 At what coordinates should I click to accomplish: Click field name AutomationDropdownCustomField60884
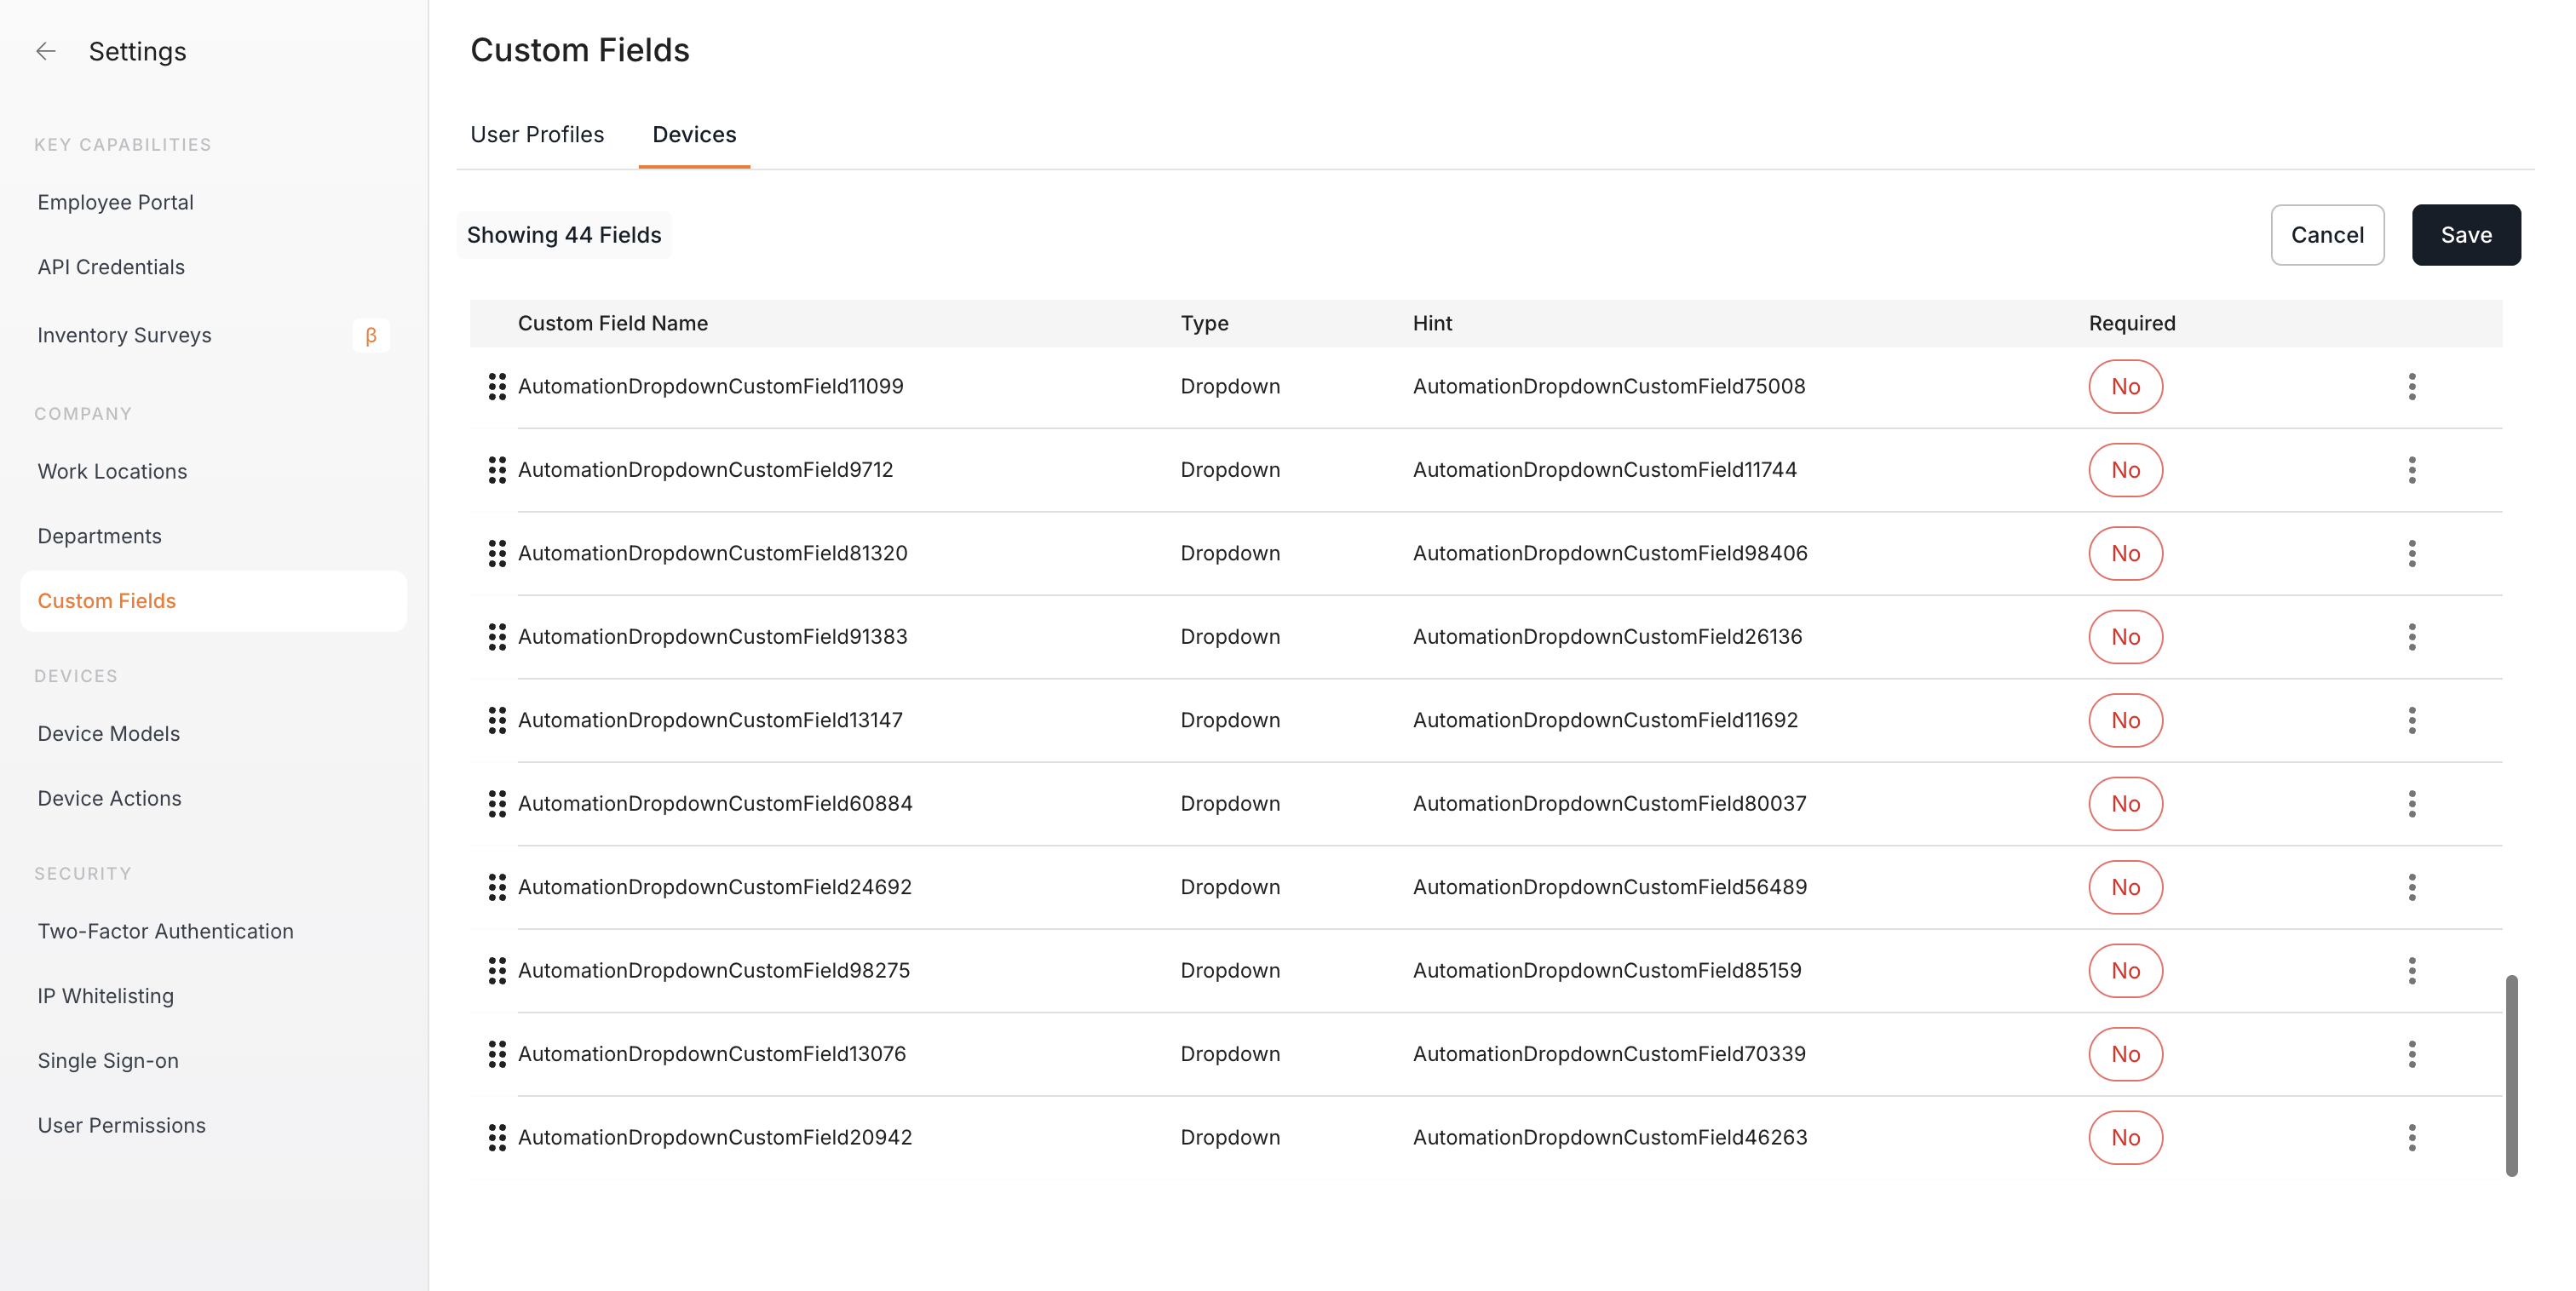click(715, 804)
